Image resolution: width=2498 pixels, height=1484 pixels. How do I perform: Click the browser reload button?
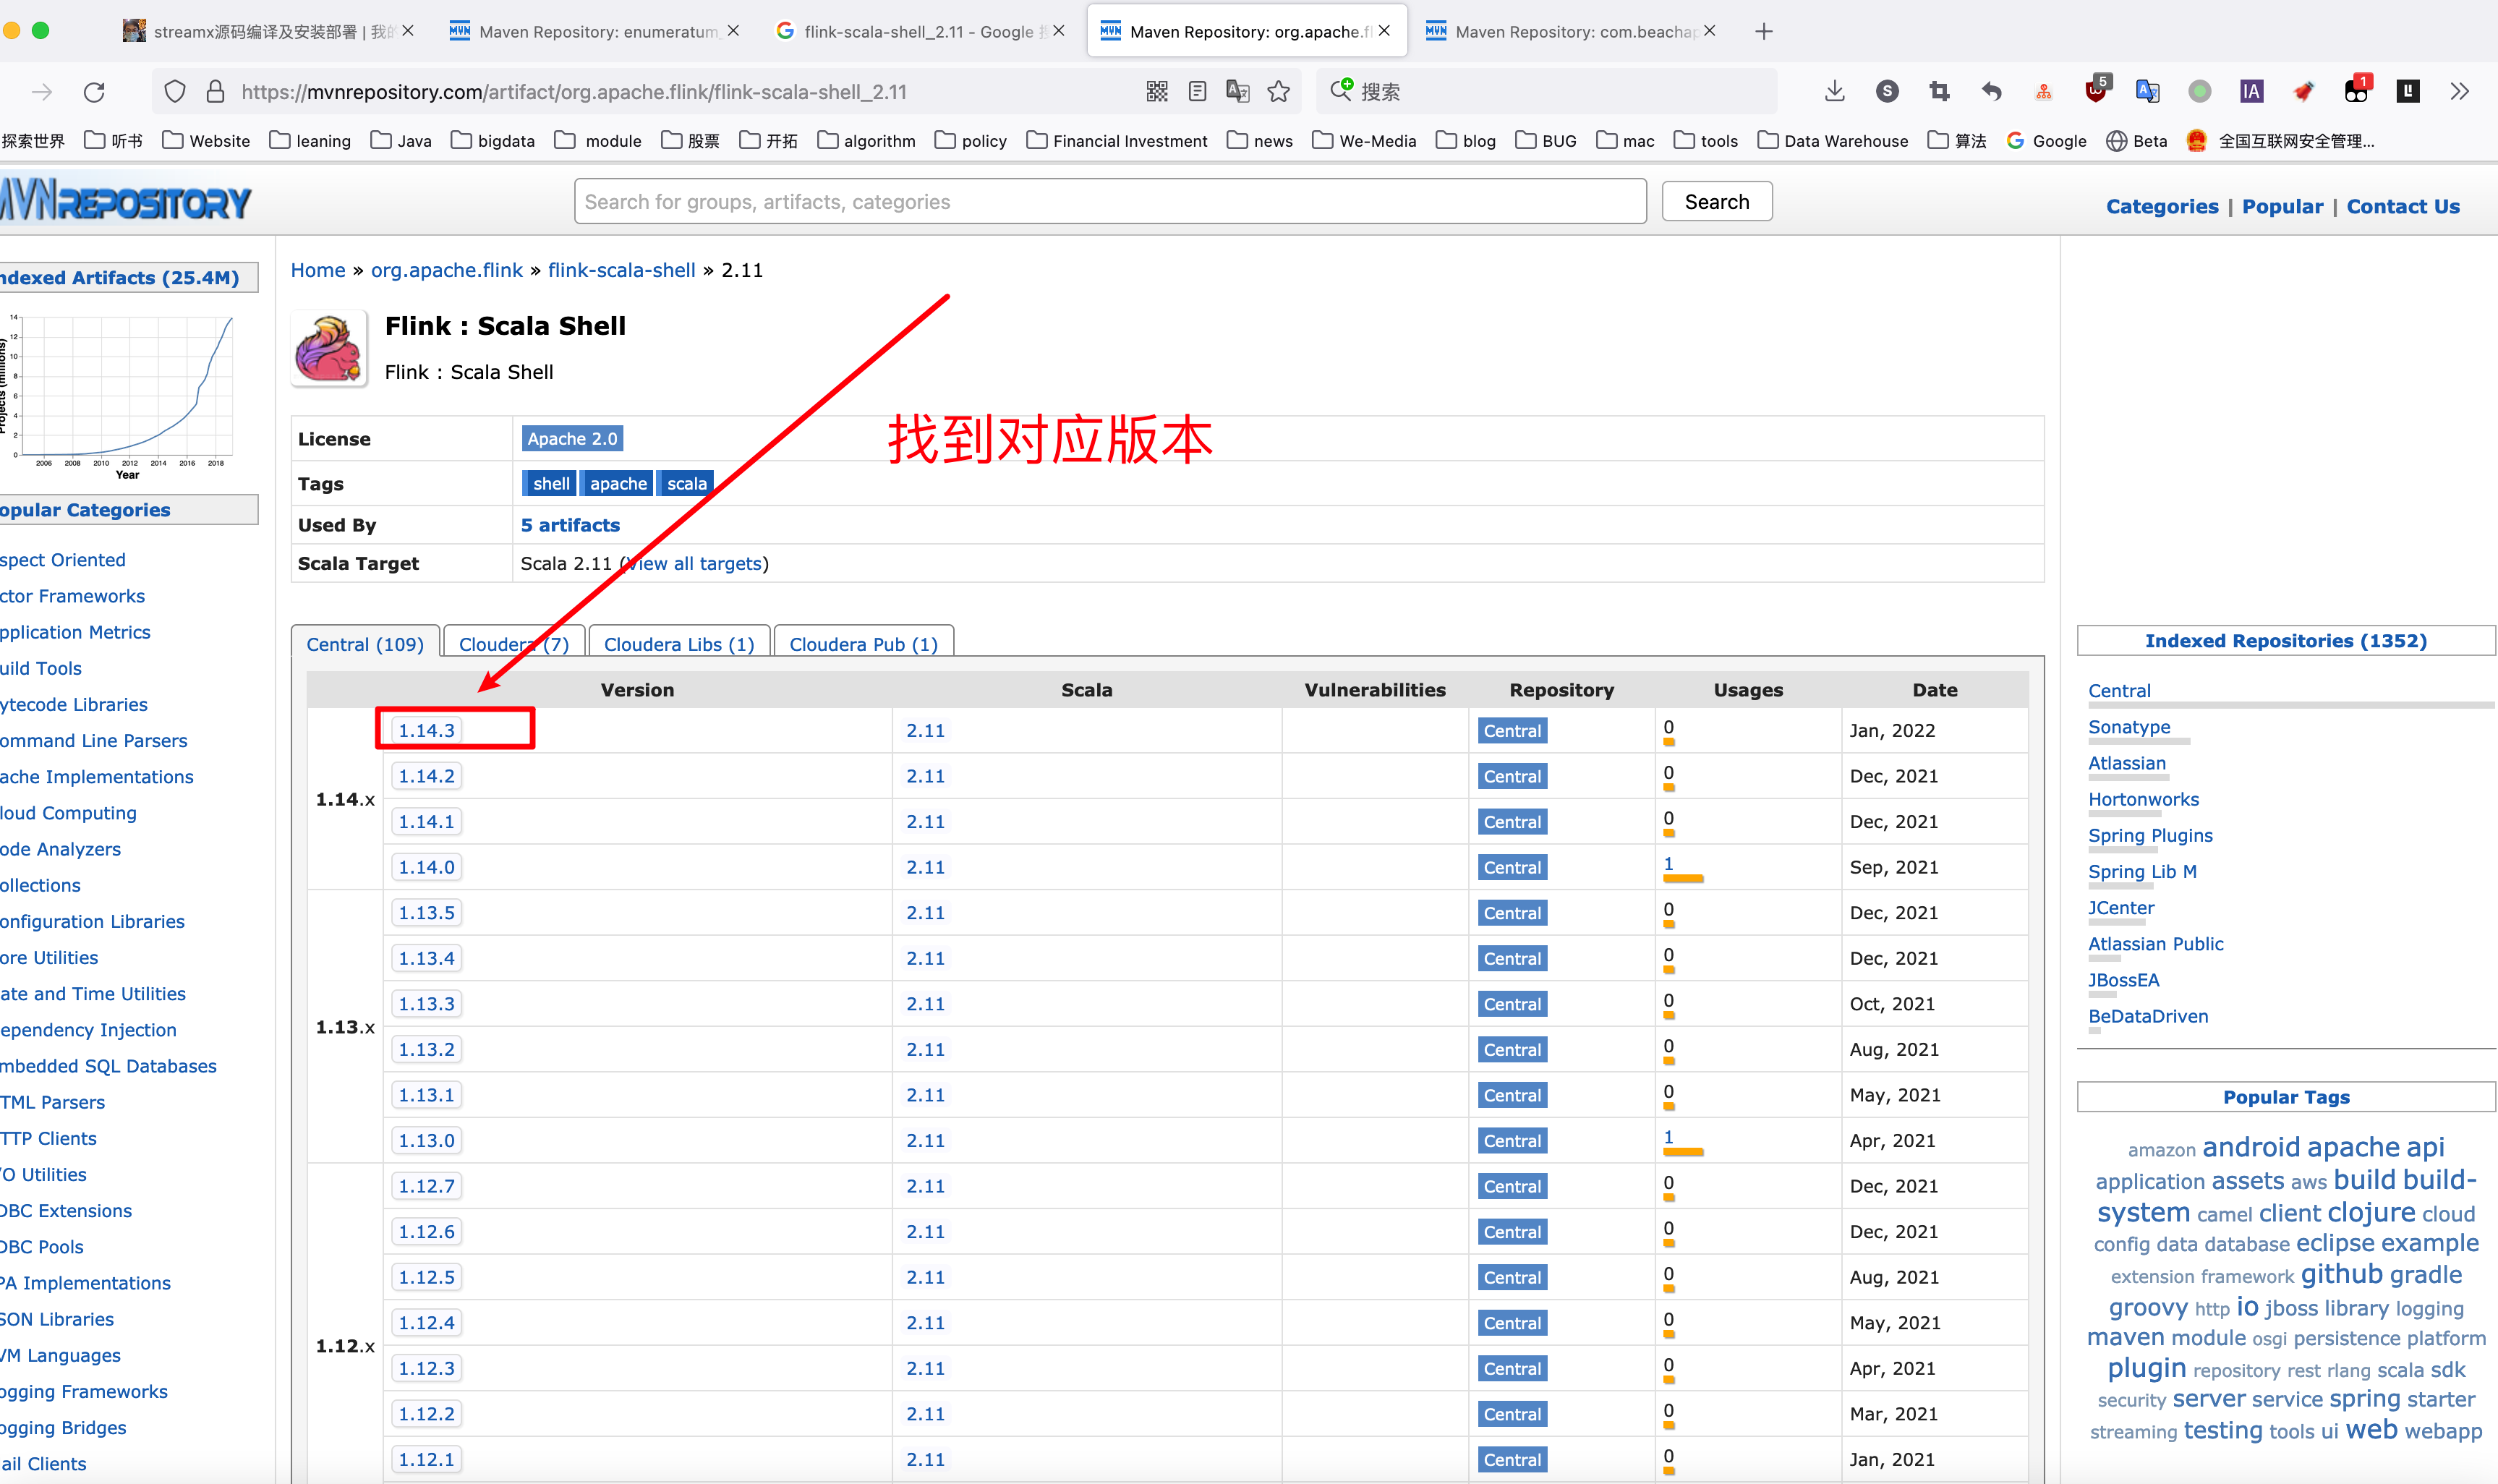[x=94, y=92]
